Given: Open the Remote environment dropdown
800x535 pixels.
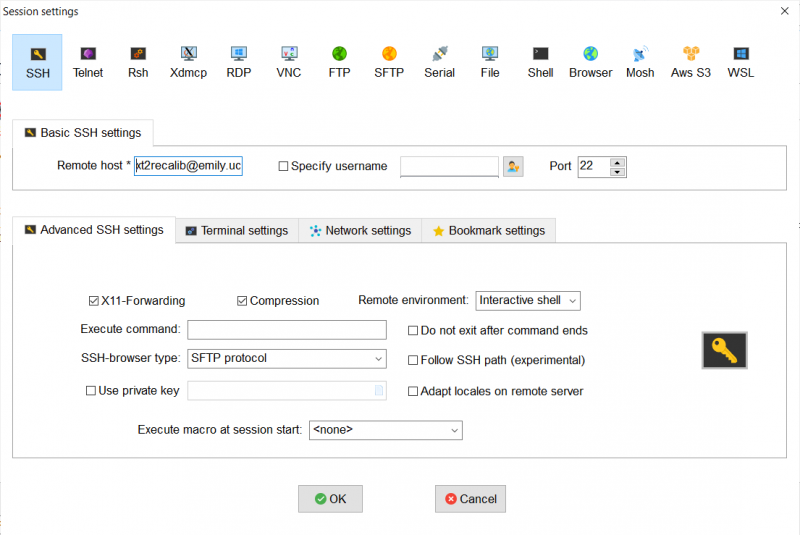Looking at the screenshot, I should click(528, 300).
